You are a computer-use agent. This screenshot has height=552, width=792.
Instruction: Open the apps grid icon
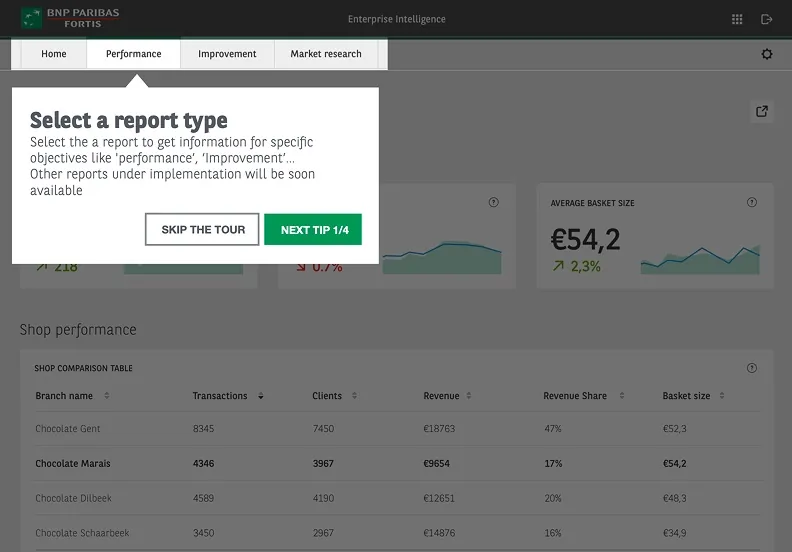(737, 19)
